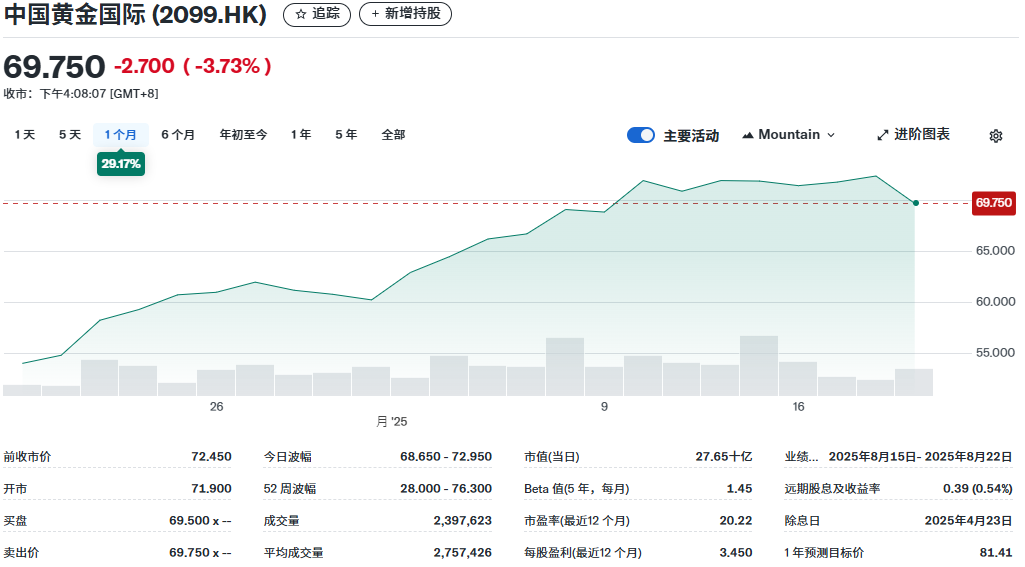Screen dimensions: 1025x567
Task: Select the 年初至今 range tab
Action: [243, 135]
